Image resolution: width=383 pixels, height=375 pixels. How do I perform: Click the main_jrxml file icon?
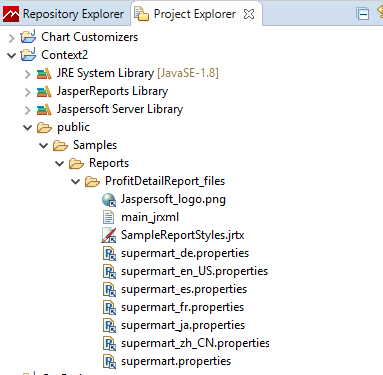109,217
